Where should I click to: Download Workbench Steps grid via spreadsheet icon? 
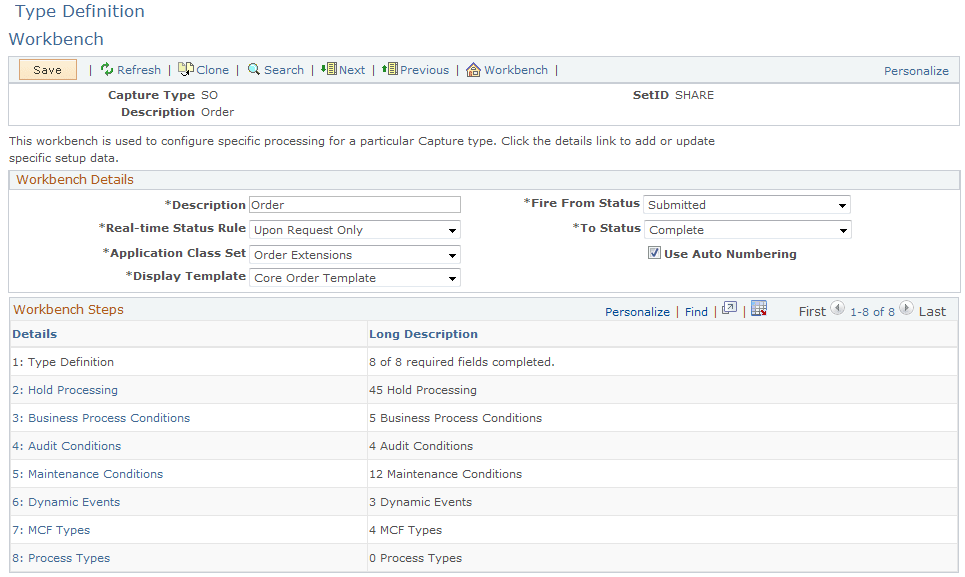[759, 310]
